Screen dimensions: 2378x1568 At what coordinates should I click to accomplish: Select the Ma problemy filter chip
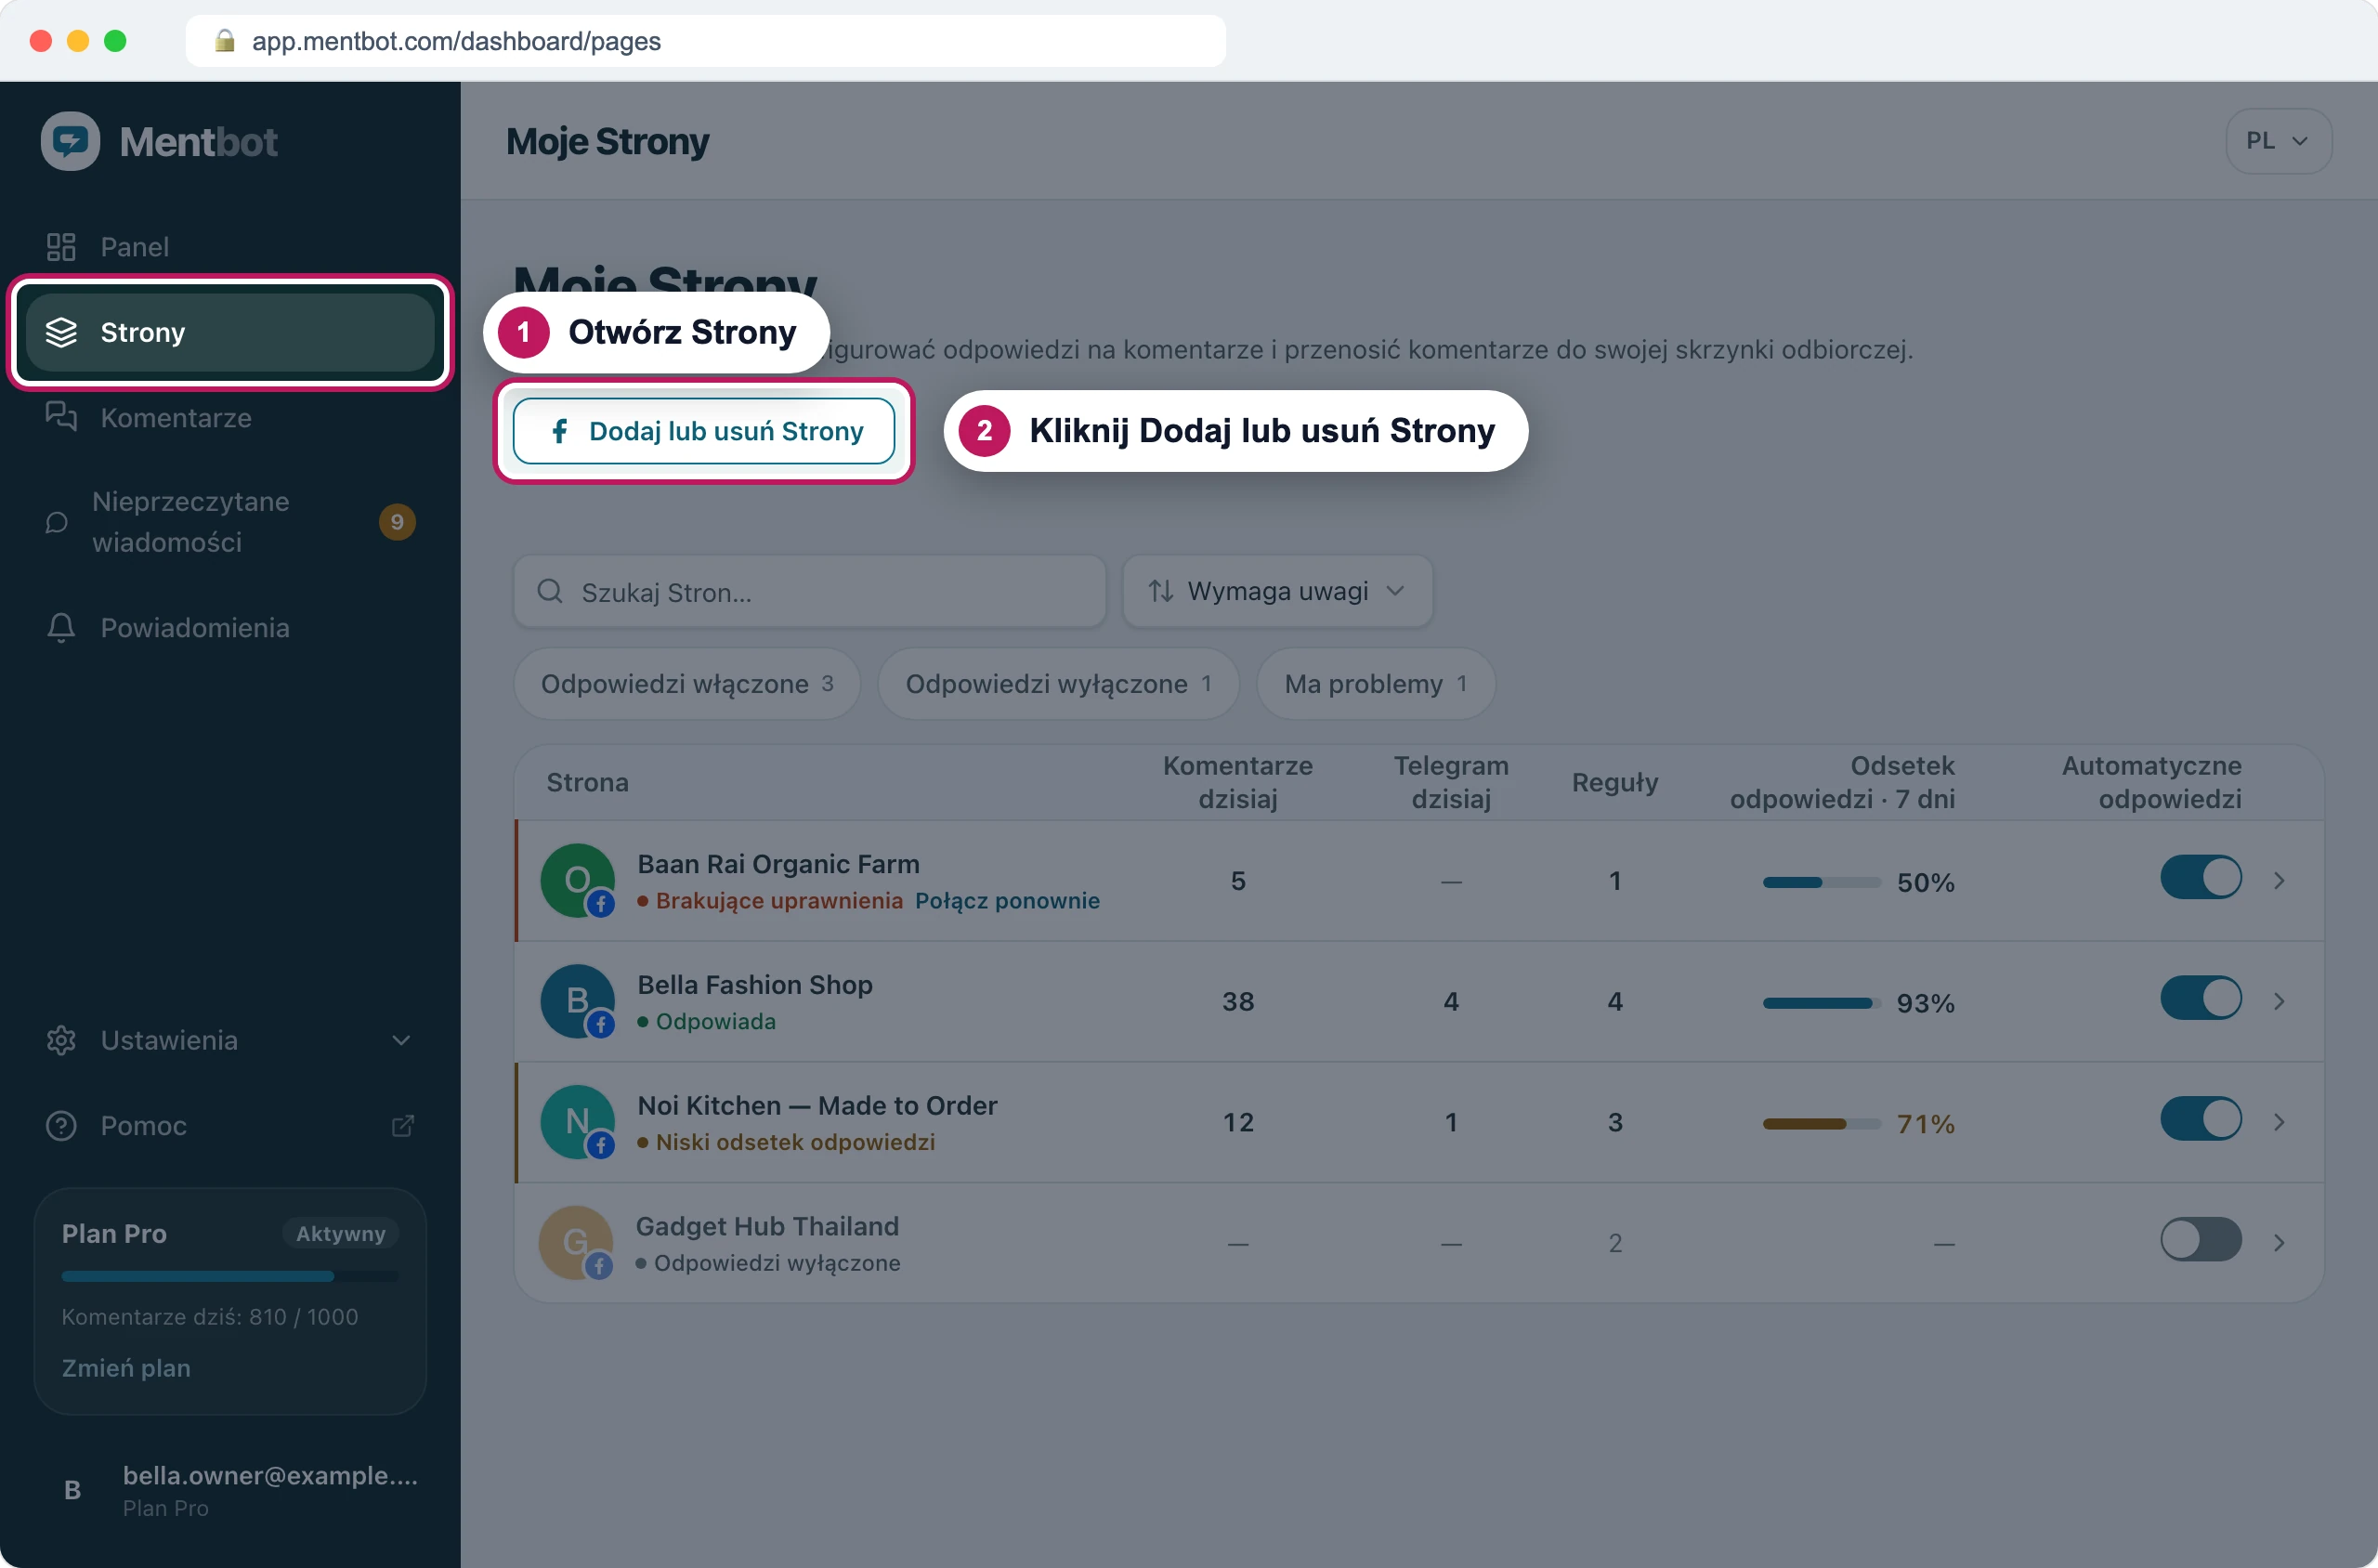(x=1375, y=684)
